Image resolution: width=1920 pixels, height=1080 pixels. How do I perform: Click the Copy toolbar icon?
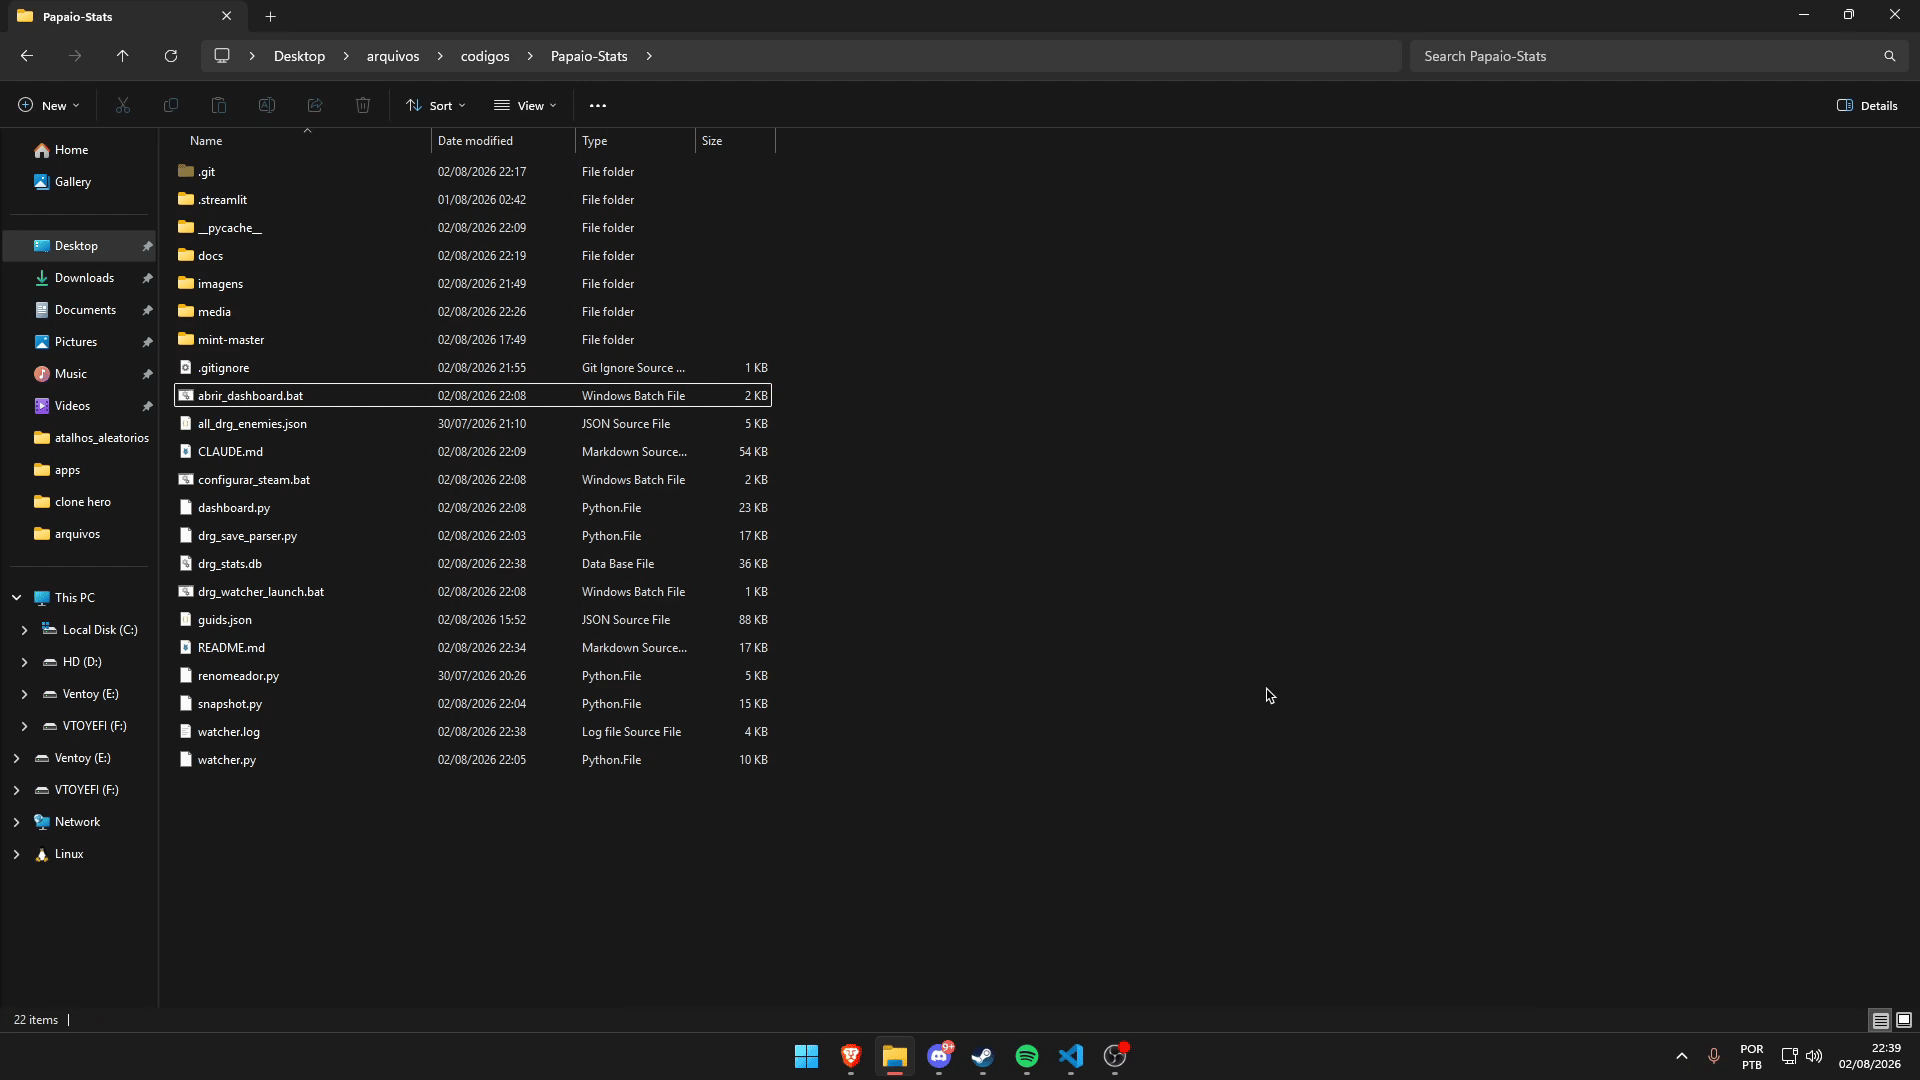171,105
